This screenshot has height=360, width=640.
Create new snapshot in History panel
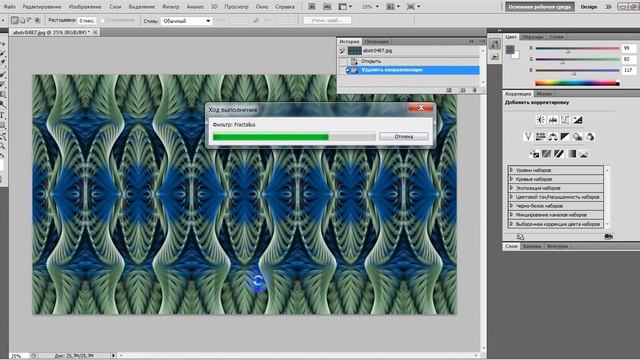(x=462, y=90)
